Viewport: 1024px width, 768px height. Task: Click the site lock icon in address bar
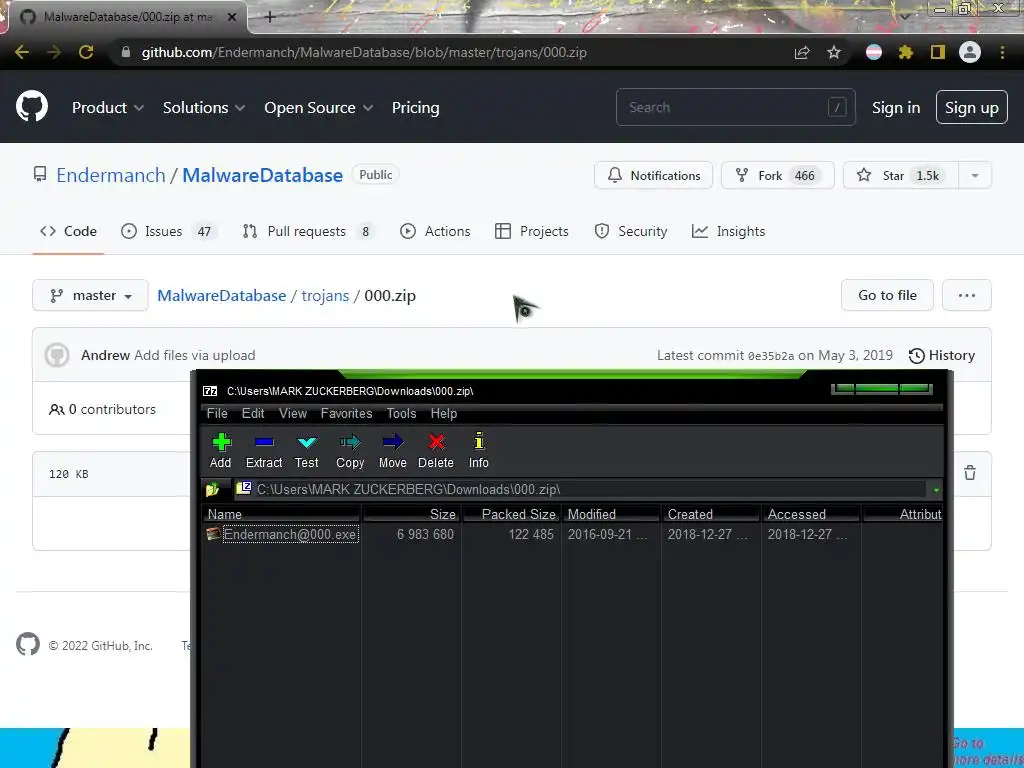pos(126,52)
